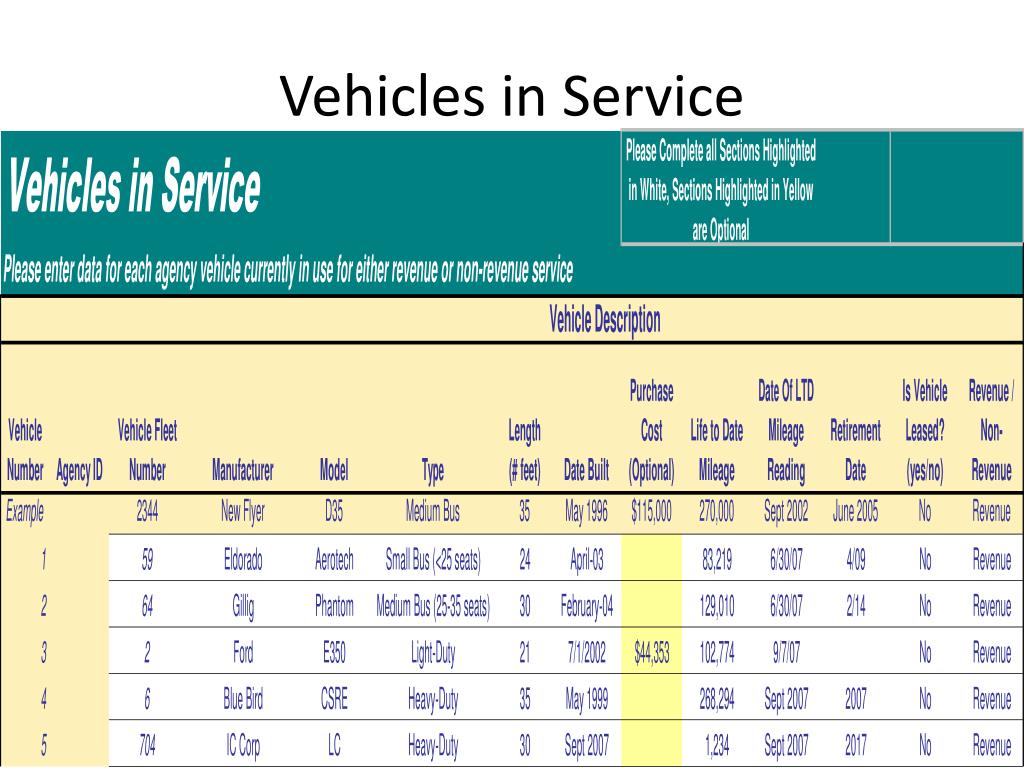Click the 'Light-Duty' type cell
1024x768 pixels.
[432, 654]
